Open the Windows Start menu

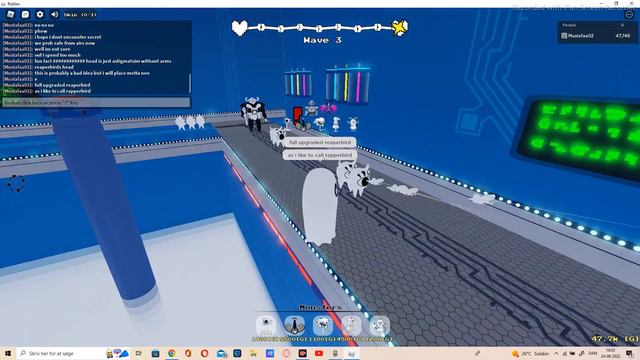tap(7, 353)
